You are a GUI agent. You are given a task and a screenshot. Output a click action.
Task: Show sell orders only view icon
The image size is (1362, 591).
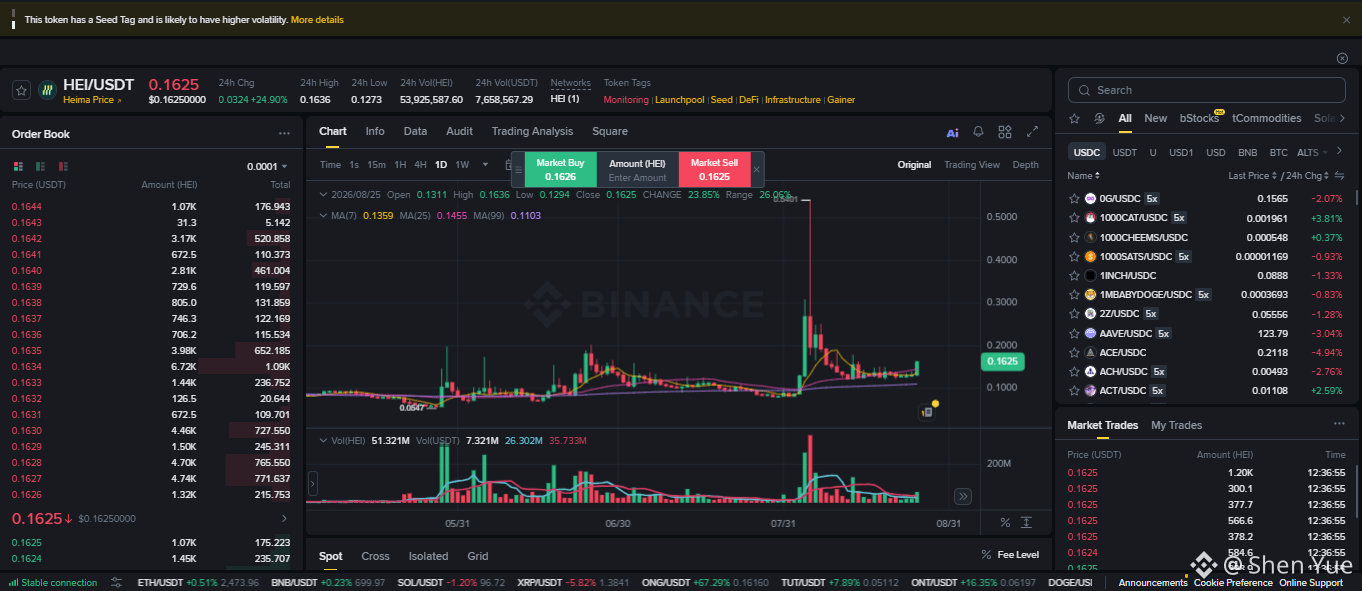(x=62, y=166)
